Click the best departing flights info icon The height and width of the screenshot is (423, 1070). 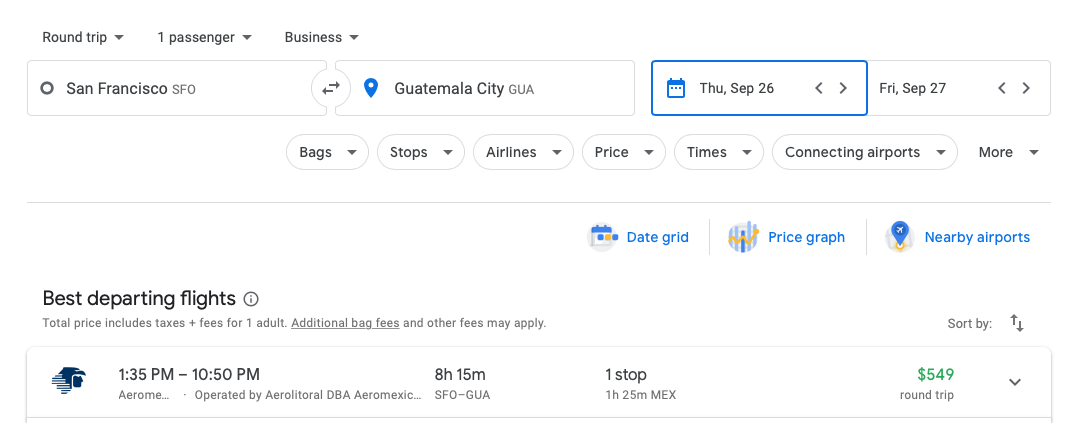point(251,299)
